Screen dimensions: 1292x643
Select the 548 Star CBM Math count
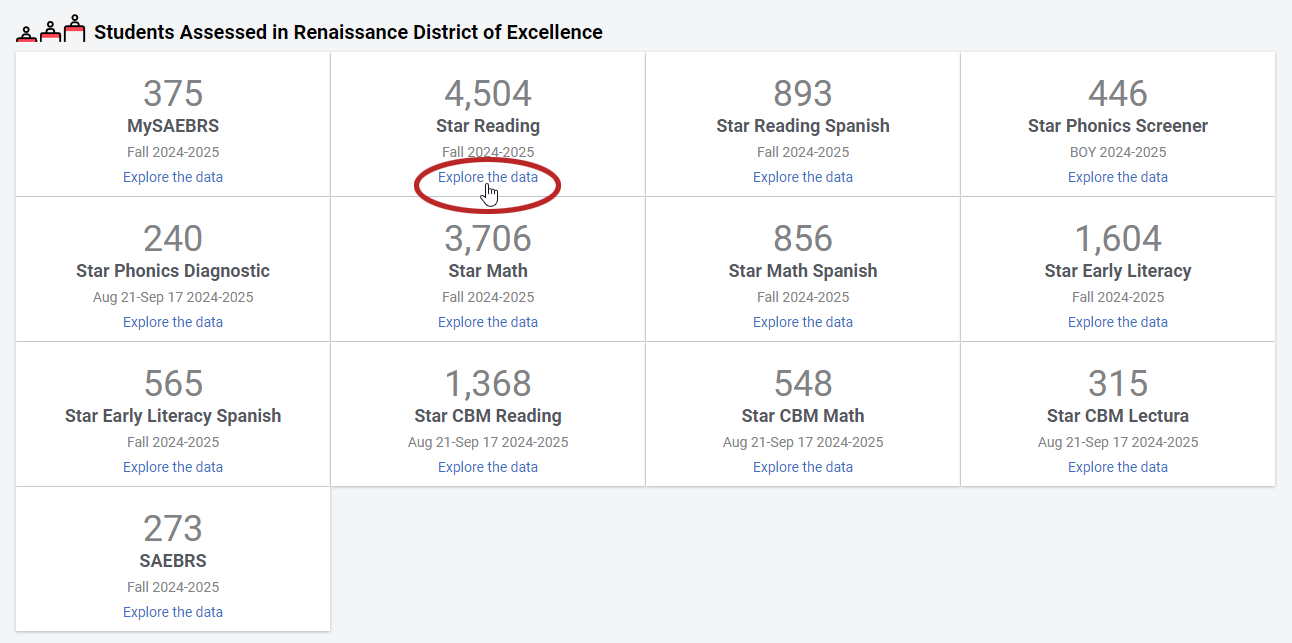803,383
